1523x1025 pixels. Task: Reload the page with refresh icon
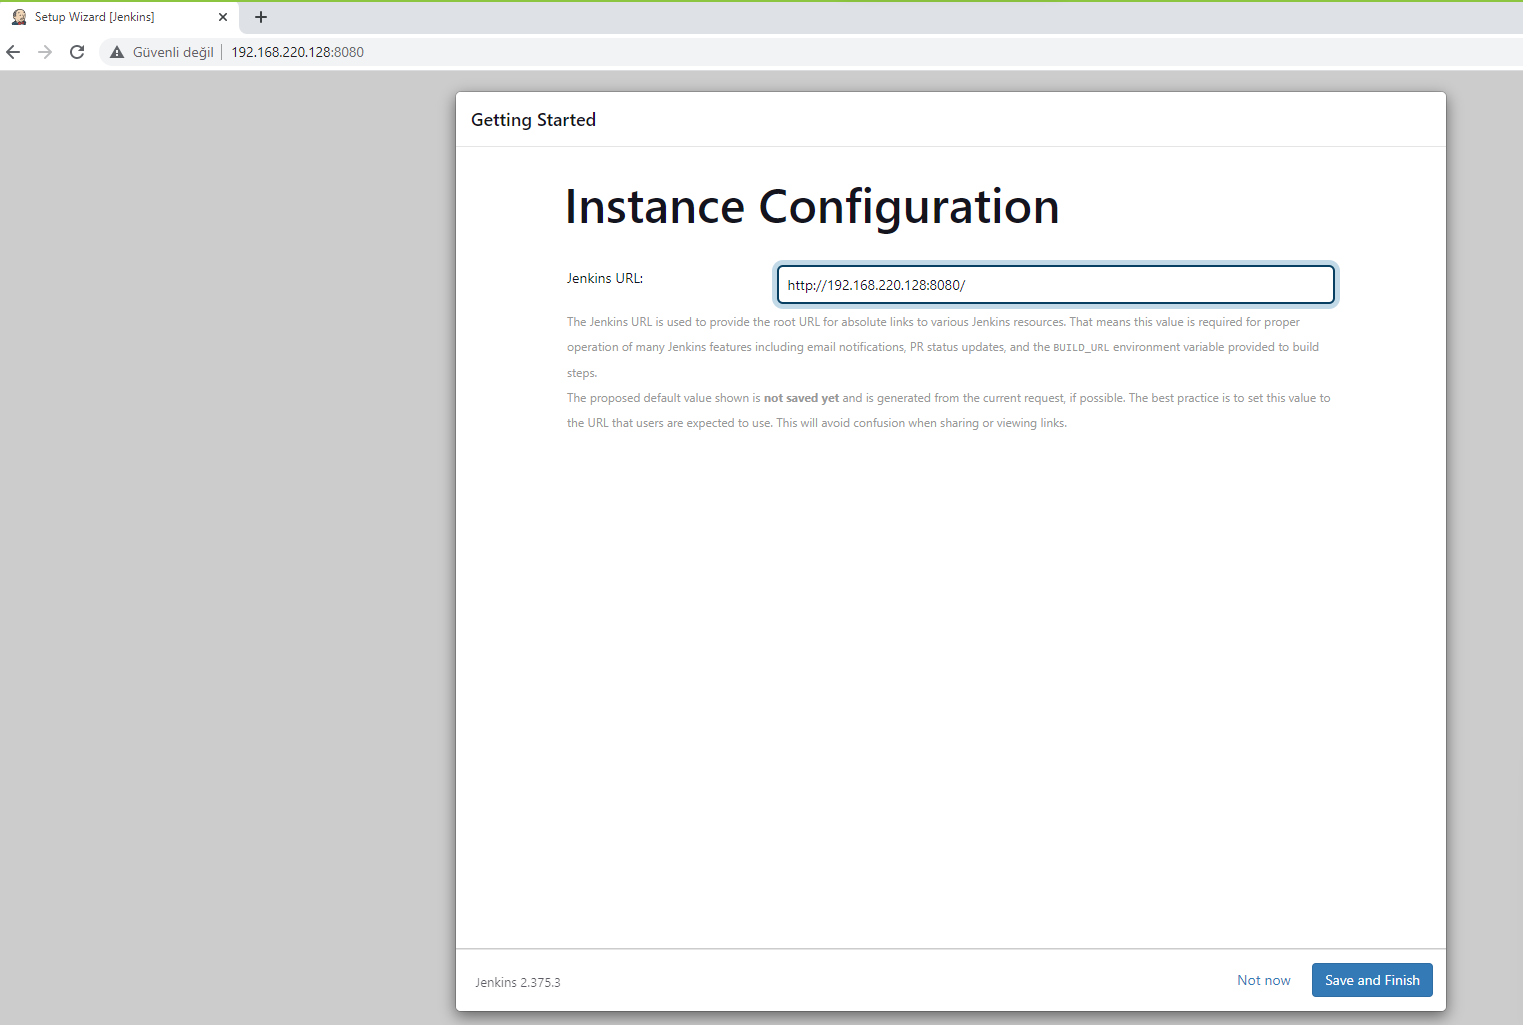pos(77,52)
